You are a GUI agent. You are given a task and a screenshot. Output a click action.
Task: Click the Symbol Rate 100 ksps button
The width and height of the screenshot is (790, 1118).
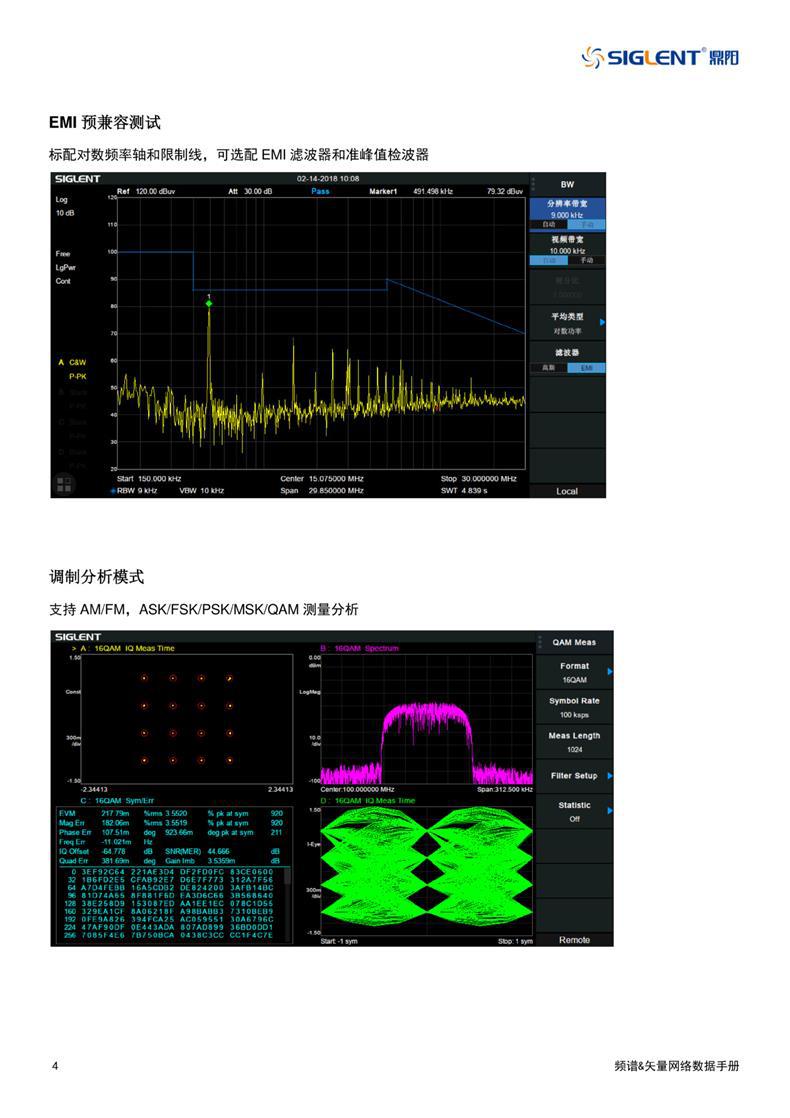575,707
